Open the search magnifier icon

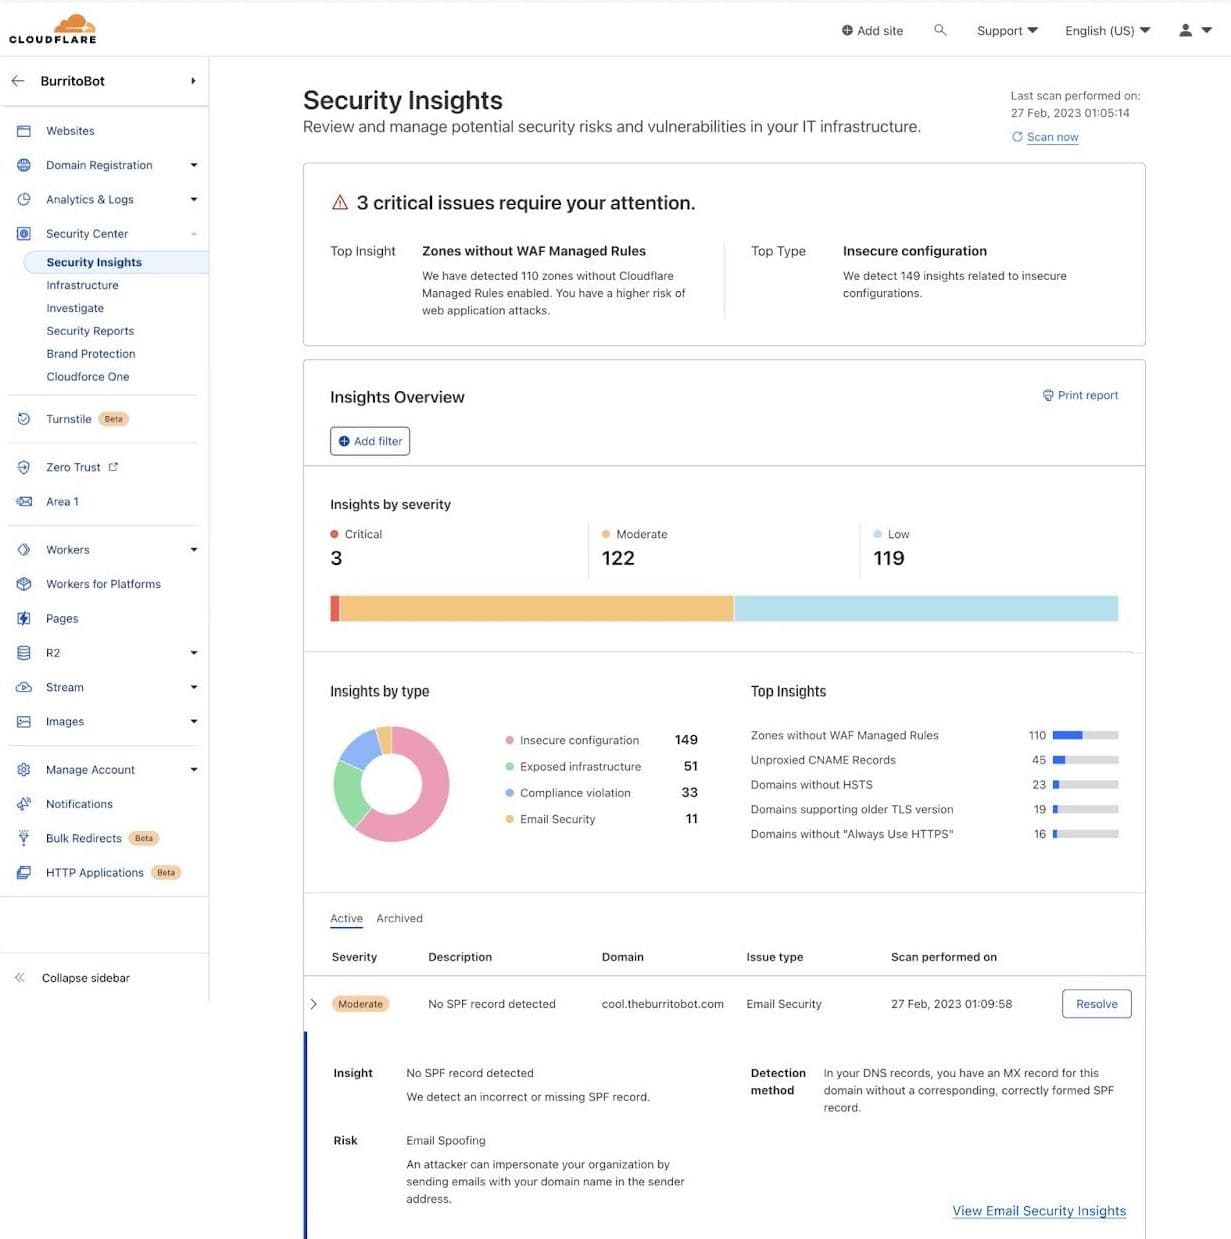[940, 30]
